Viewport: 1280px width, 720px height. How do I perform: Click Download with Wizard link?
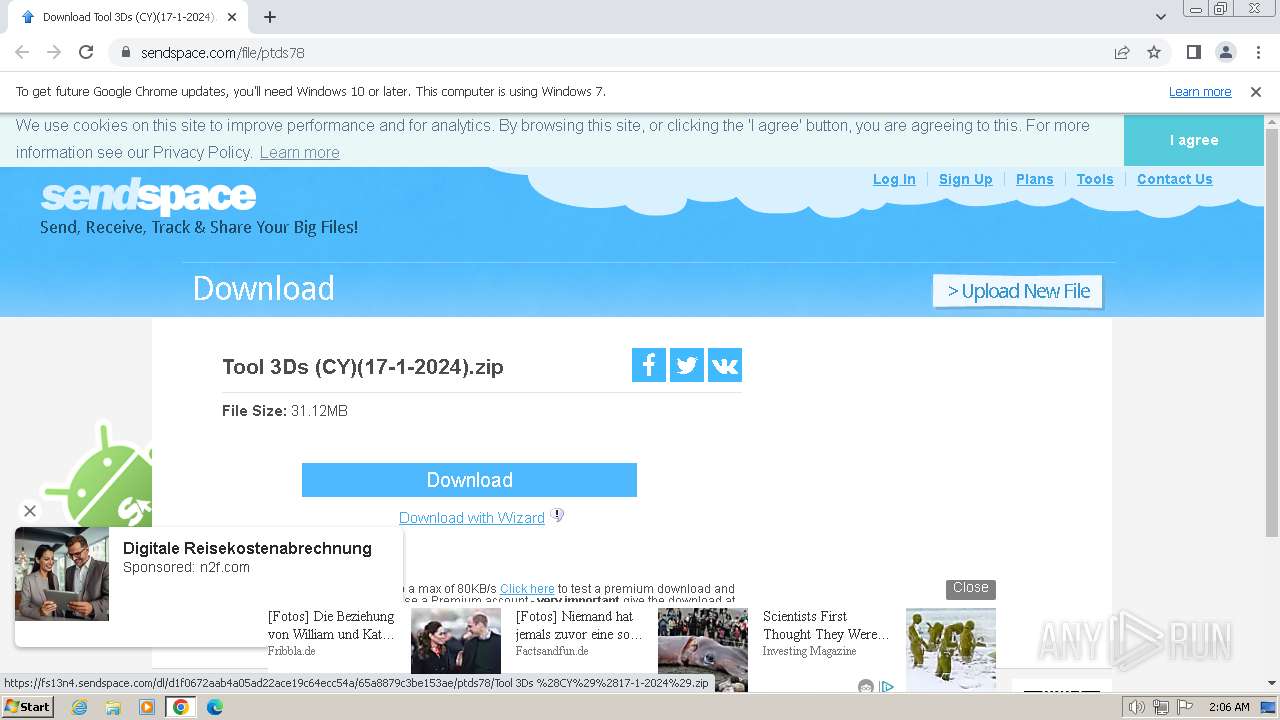click(x=472, y=518)
